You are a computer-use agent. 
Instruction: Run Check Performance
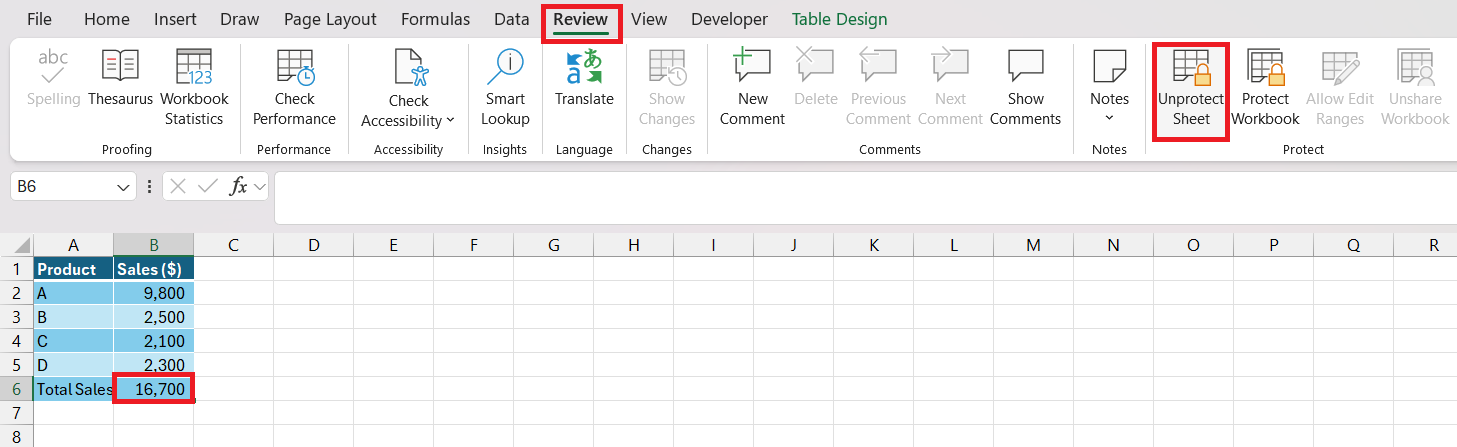click(x=294, y=87)
